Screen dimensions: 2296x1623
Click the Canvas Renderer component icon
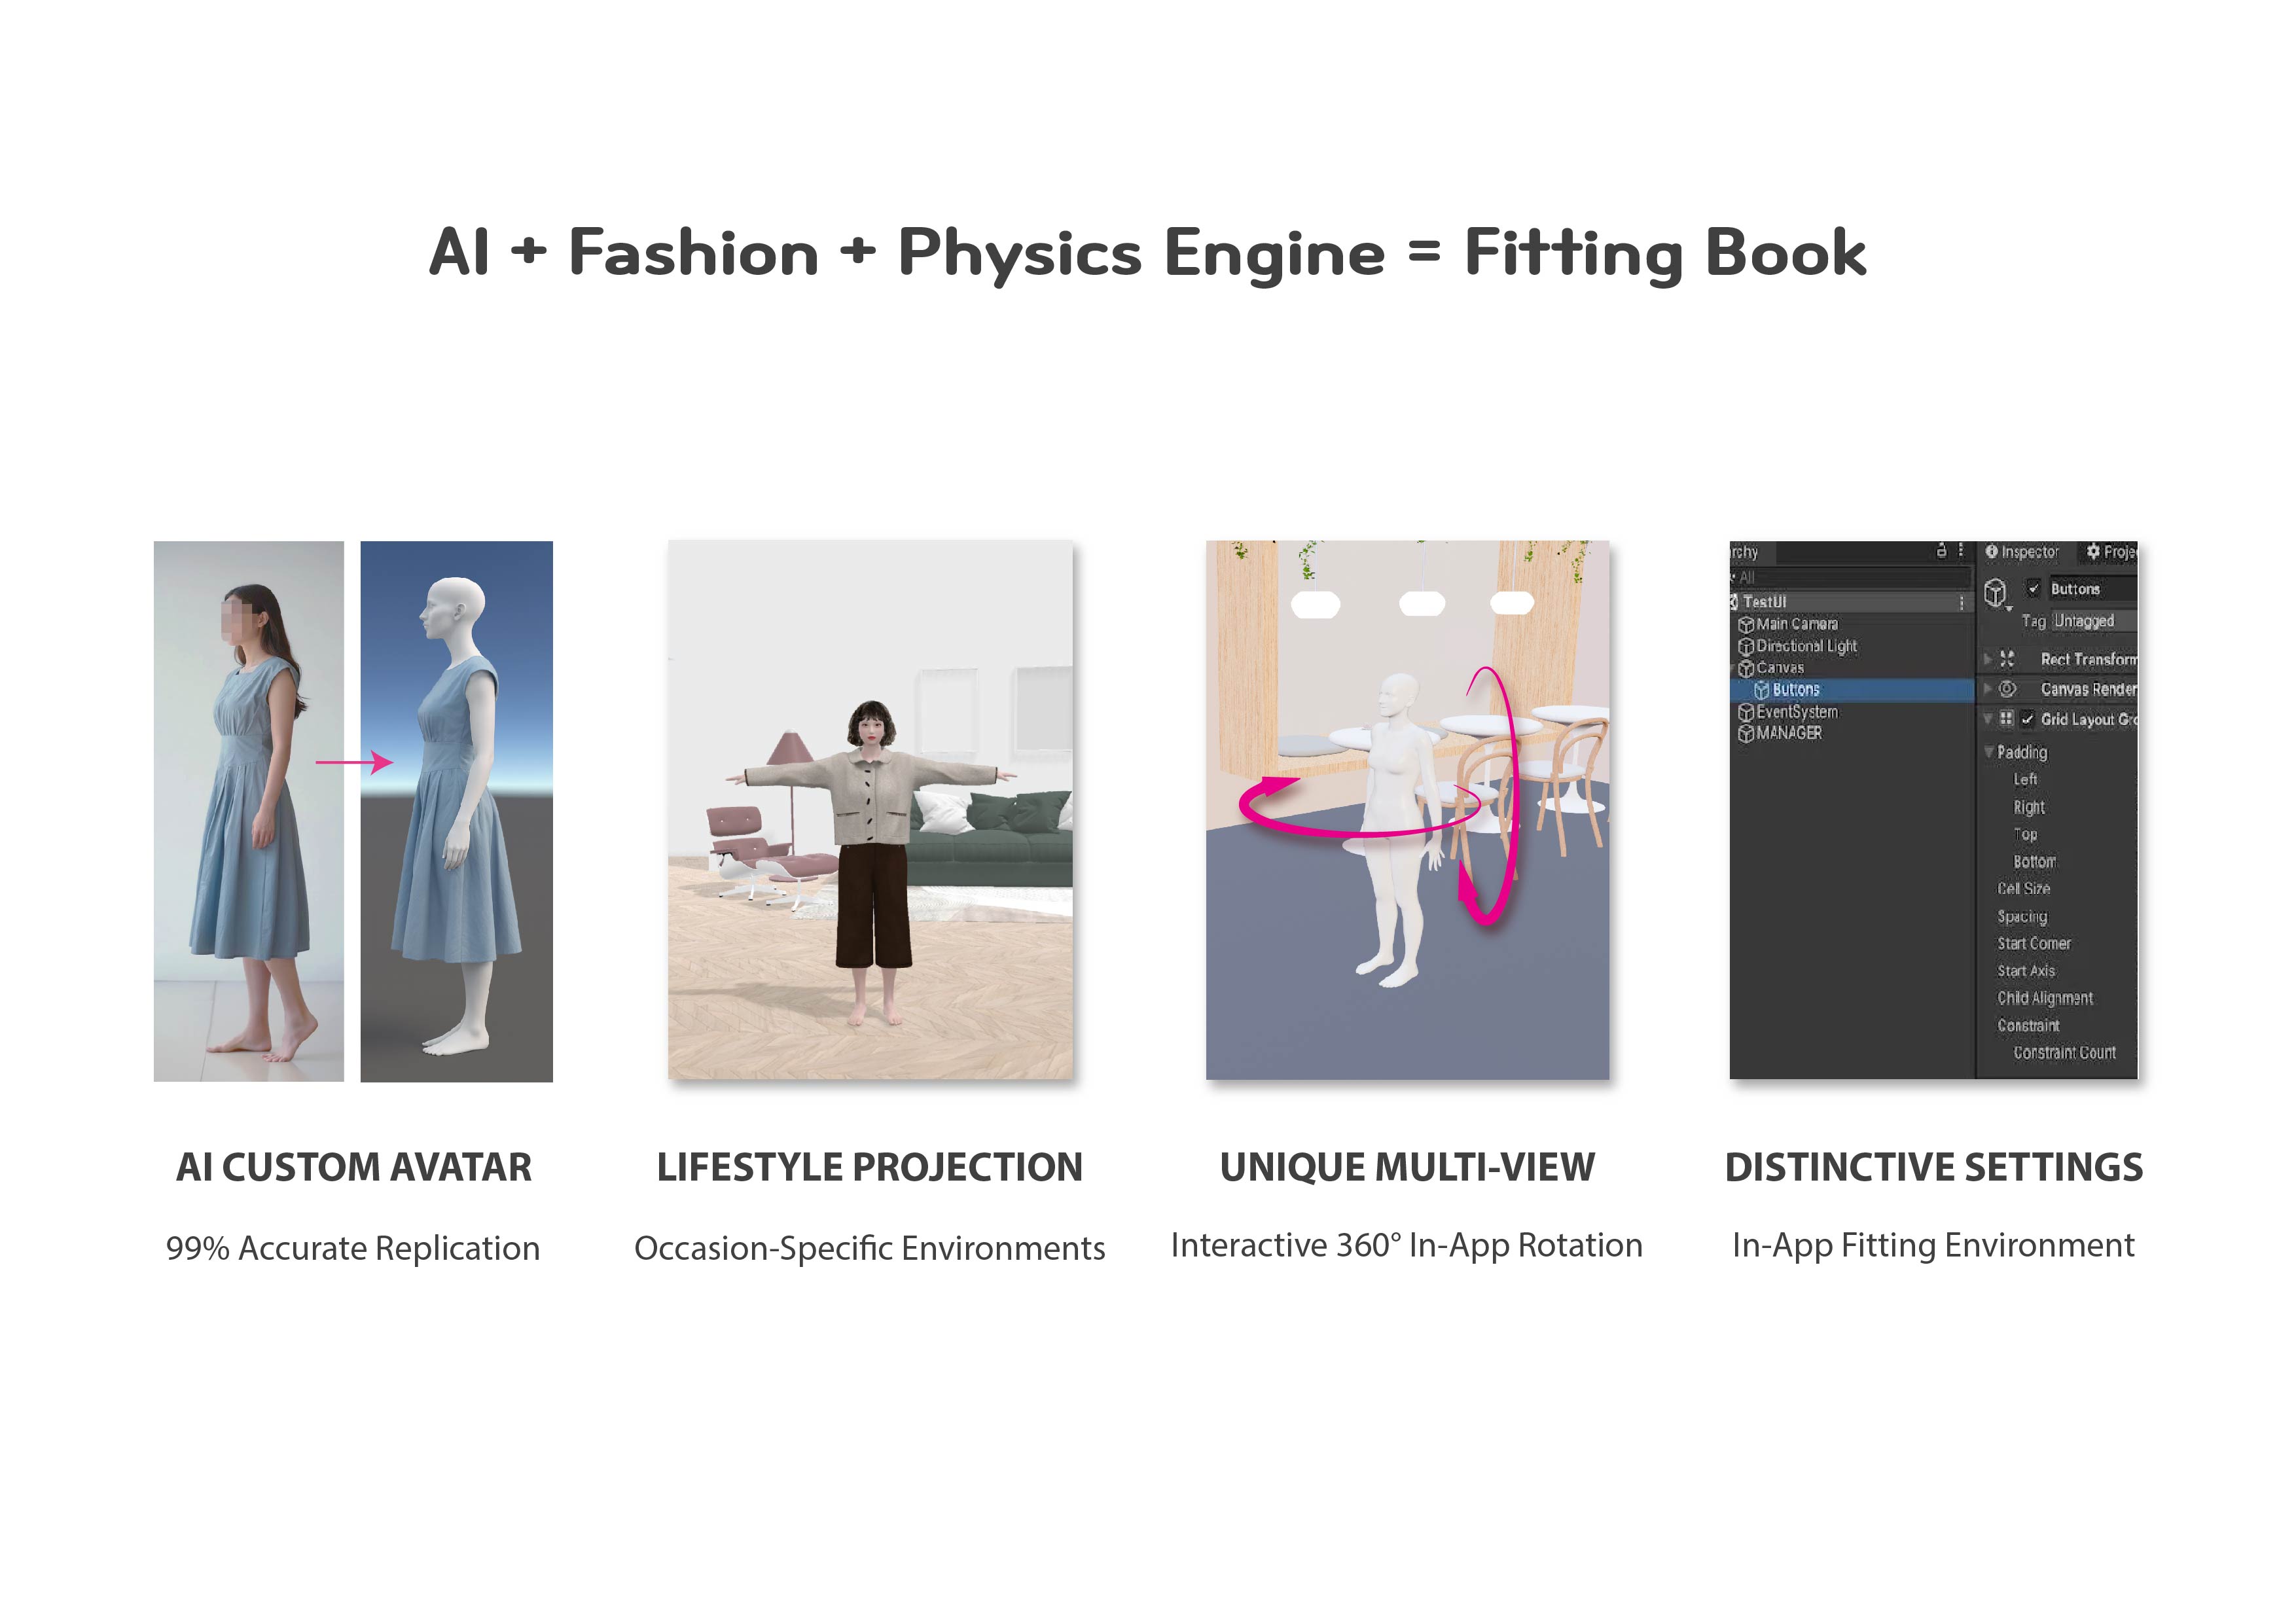pos(2007,689)
